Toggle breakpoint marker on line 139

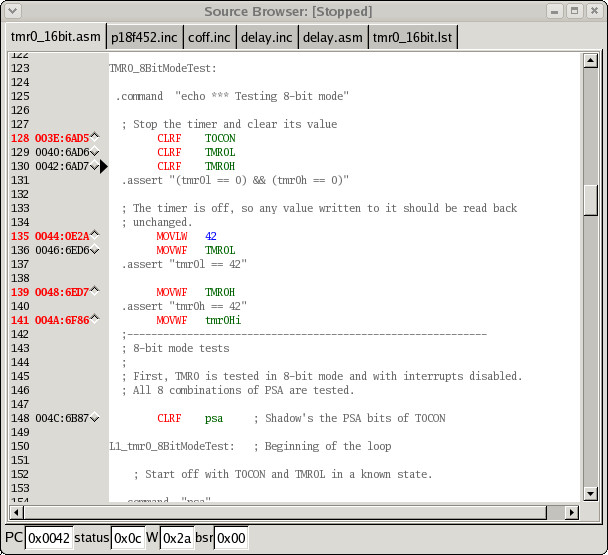pyautogui.click(x=95, y=290)
